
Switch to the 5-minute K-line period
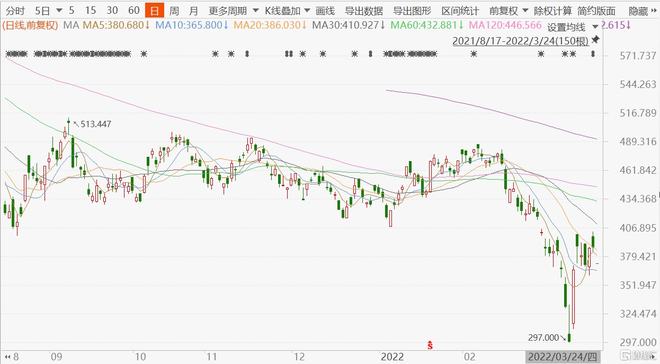click(72, 10)
